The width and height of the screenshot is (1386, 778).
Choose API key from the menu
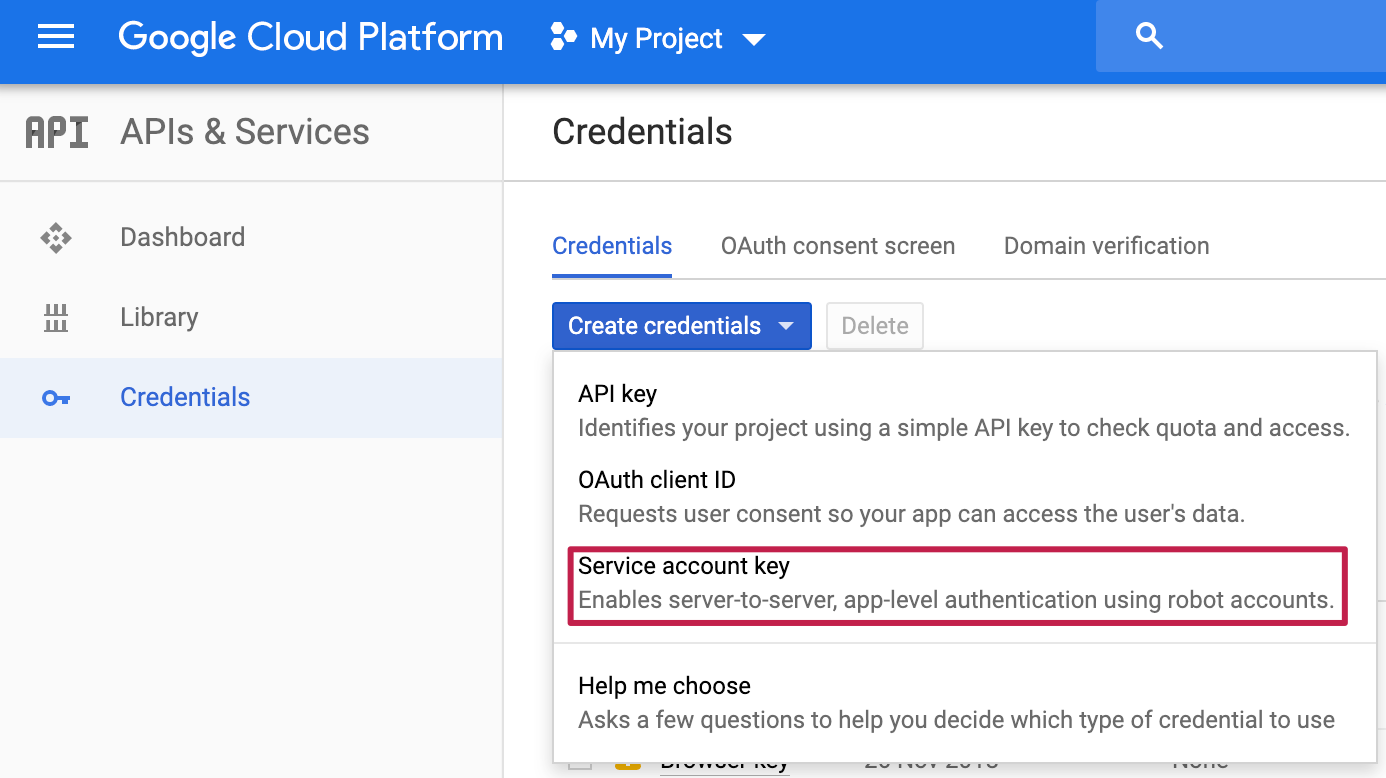pos(617,394)
